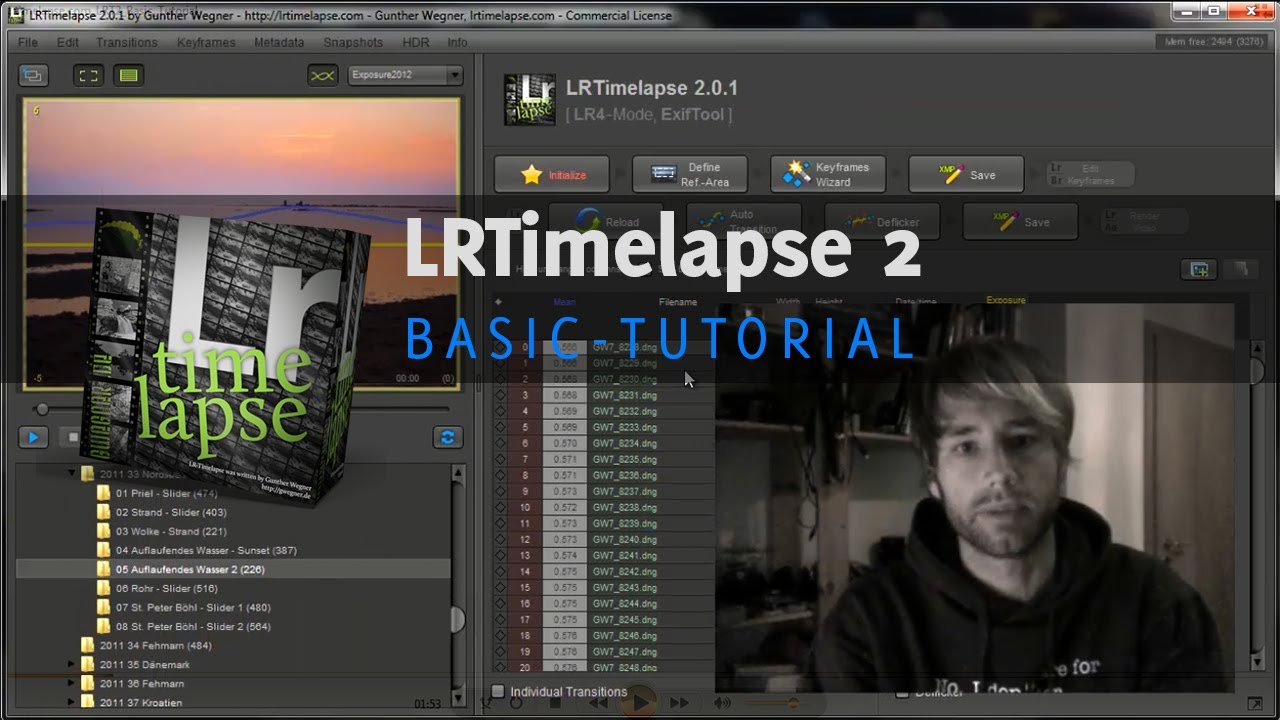Toggle keyframe diamond on row 3

[499, 395]
